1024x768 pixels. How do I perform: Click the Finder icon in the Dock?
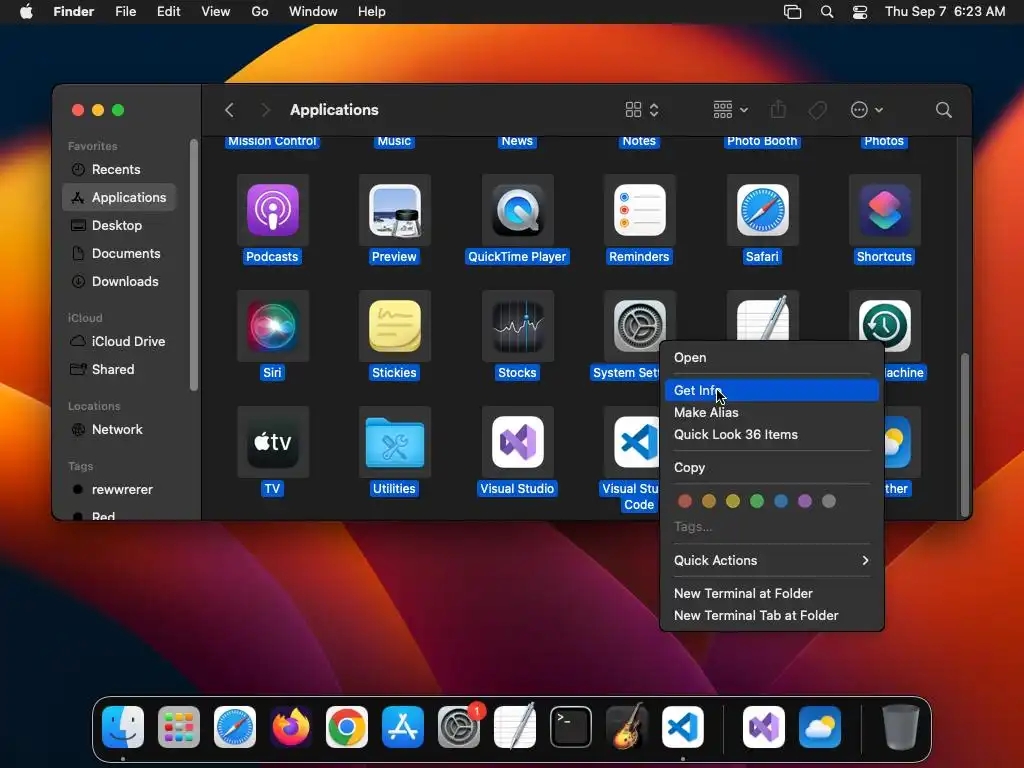point(123,727)
